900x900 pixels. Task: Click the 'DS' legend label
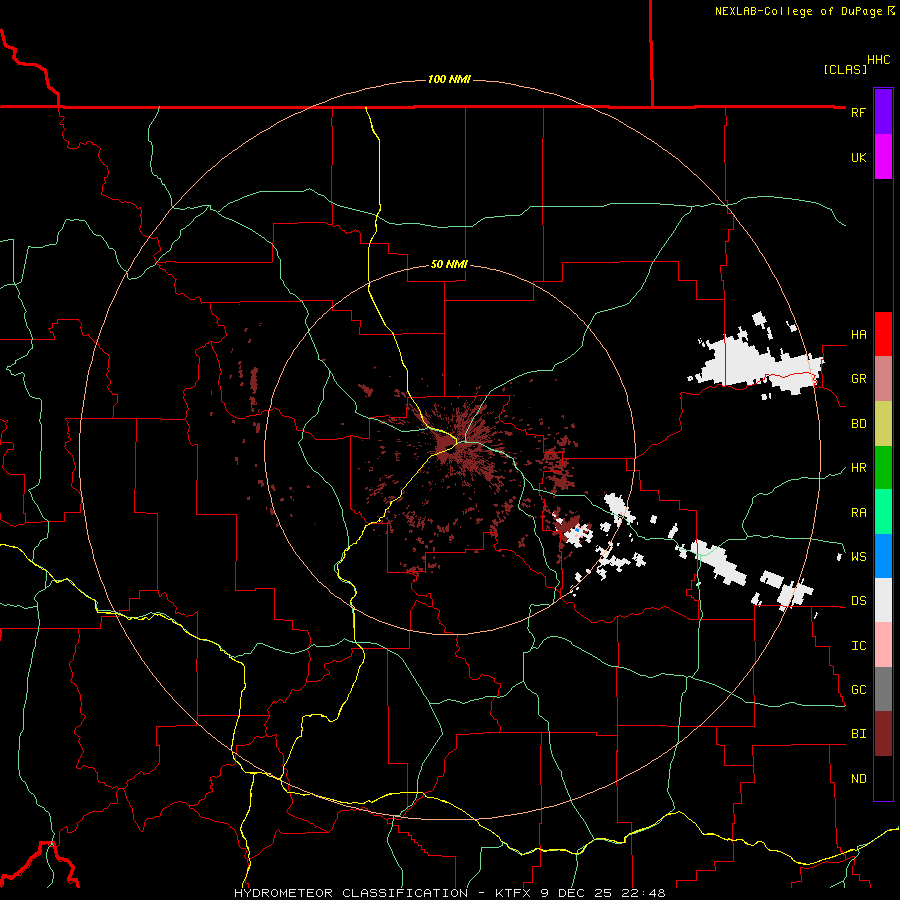pyautogui.click(x=858, y=601)
